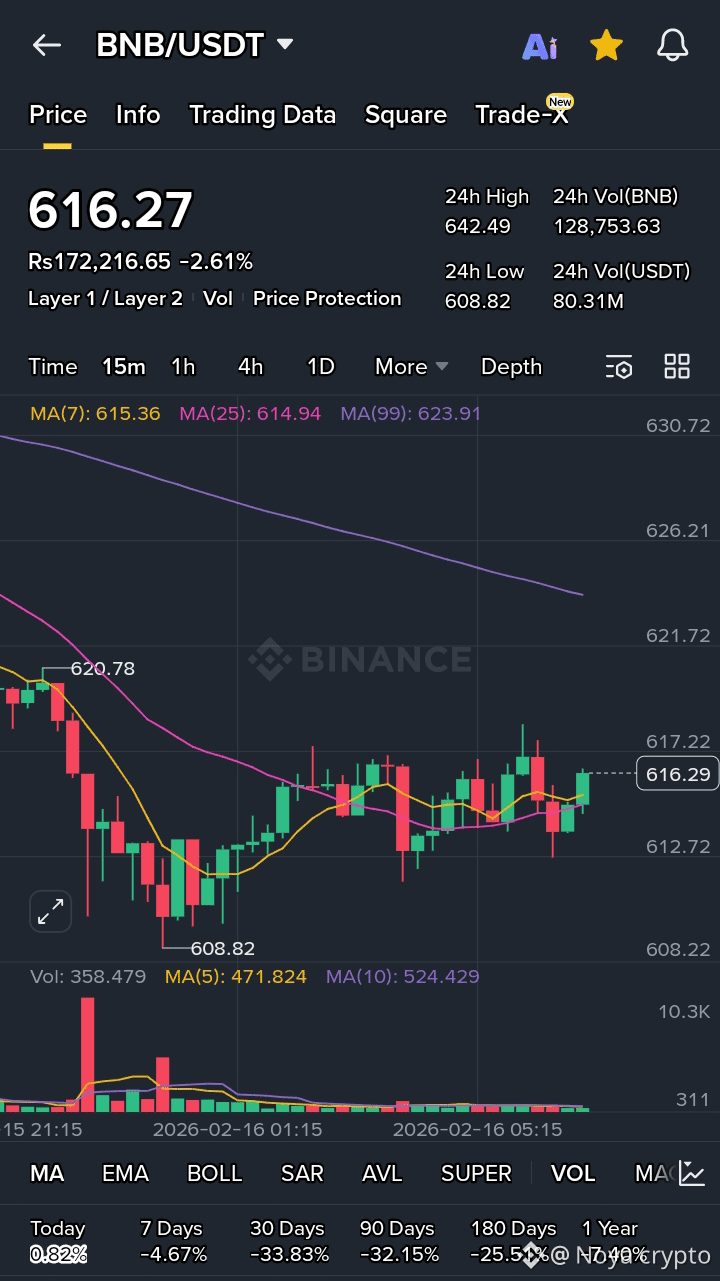The image size is (720, 1281).
Task: Select the Time chart interval
Action: pos(53,367)
